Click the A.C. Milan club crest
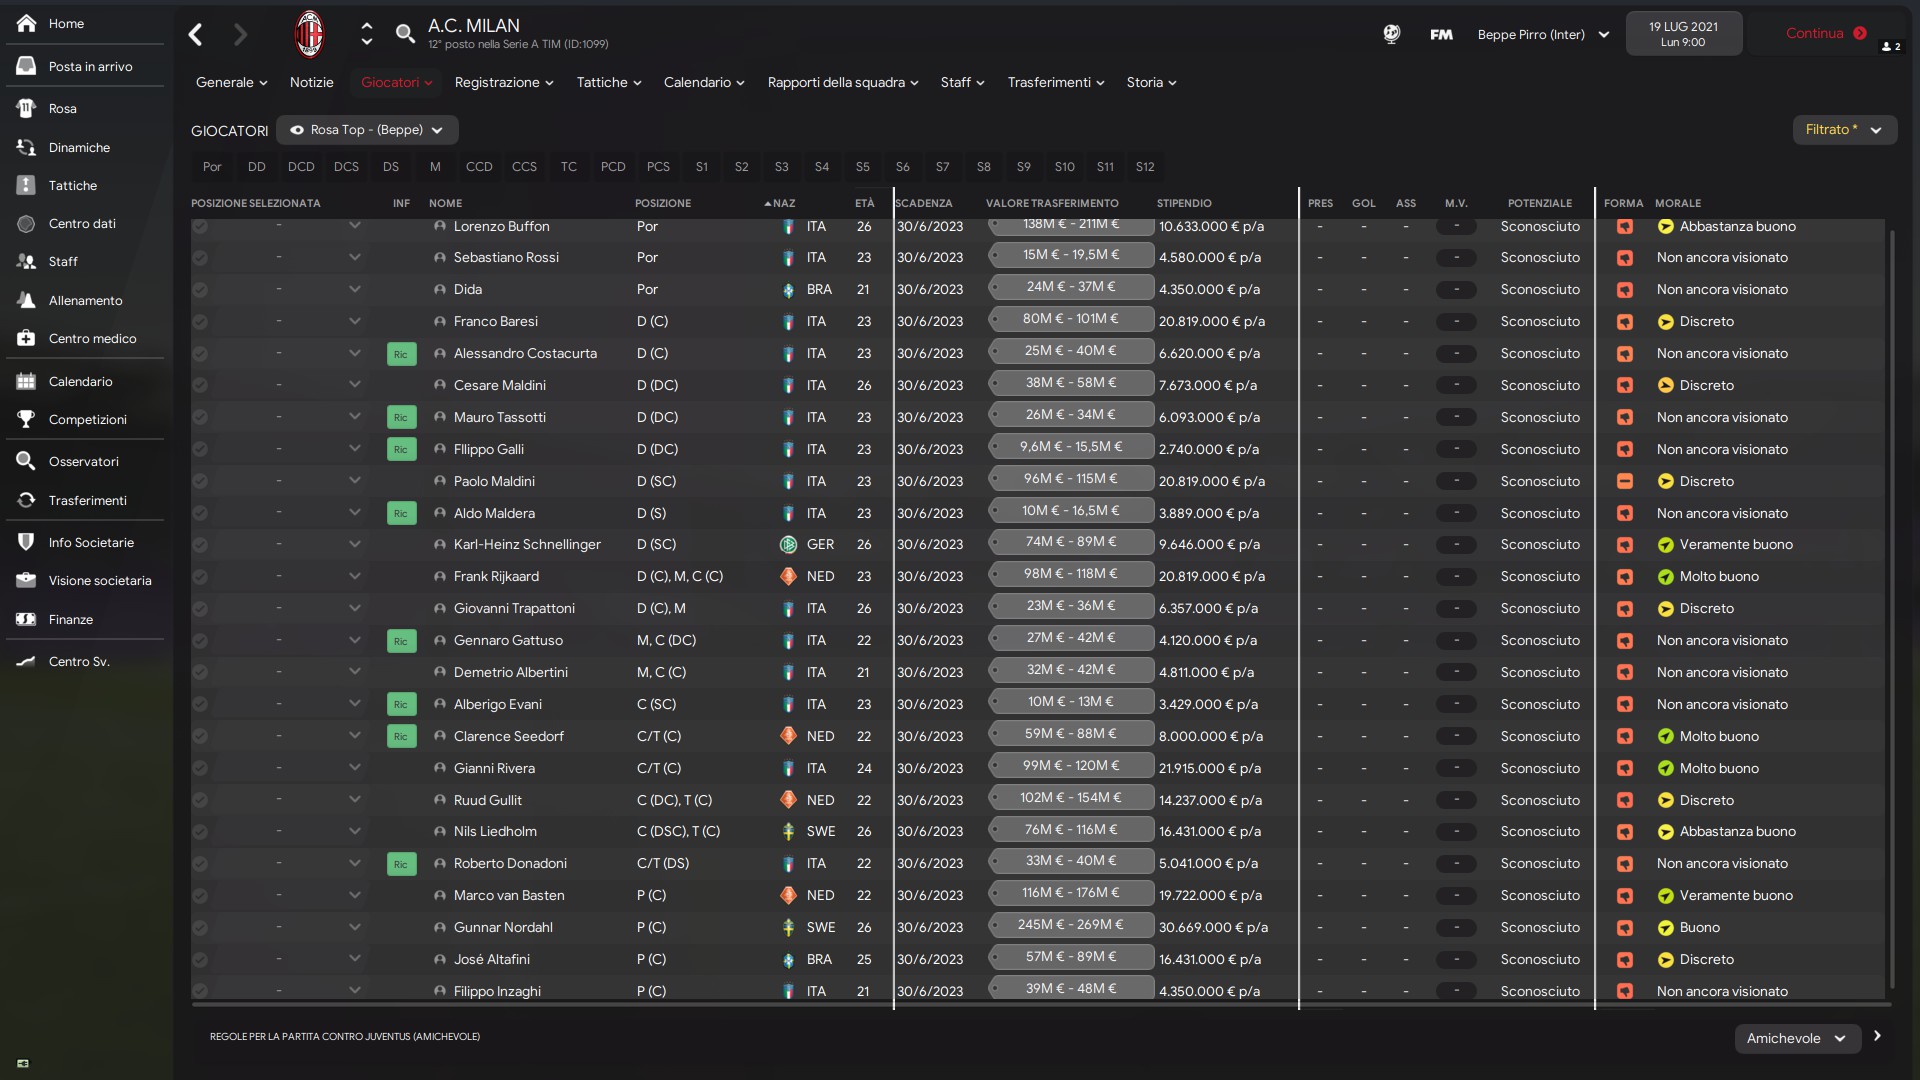The height and width of the screenshot is (1080, 1920). (310, 34)
